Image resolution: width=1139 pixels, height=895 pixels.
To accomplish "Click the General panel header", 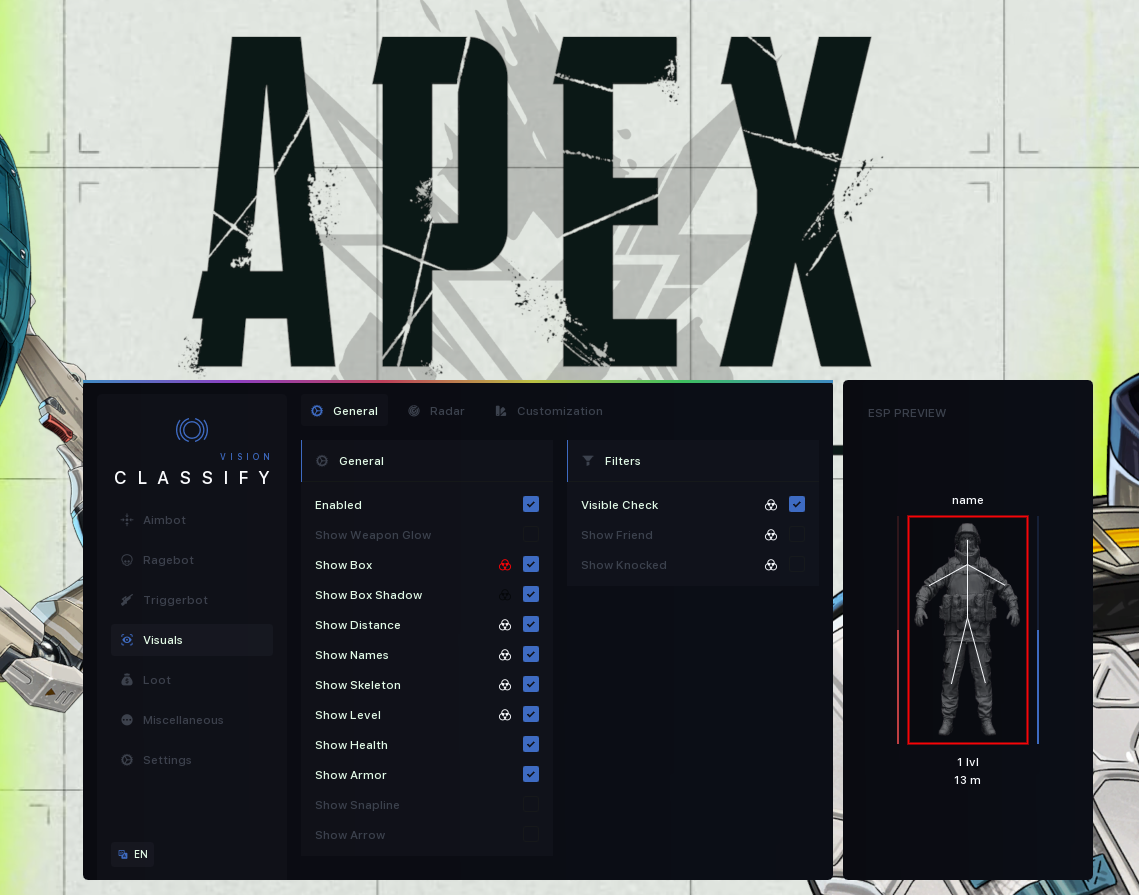I will (x=427, y=461).
